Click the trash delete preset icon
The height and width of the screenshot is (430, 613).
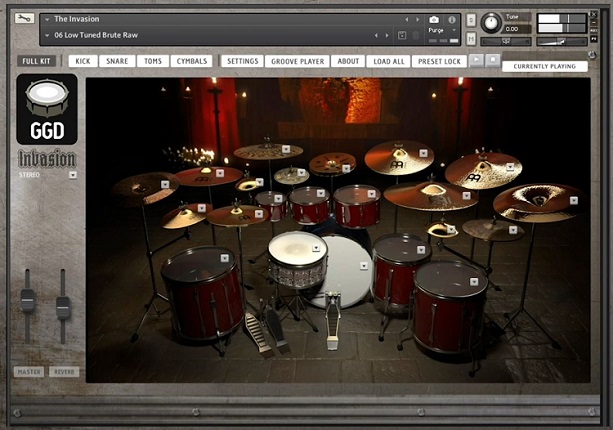(416, 35)
